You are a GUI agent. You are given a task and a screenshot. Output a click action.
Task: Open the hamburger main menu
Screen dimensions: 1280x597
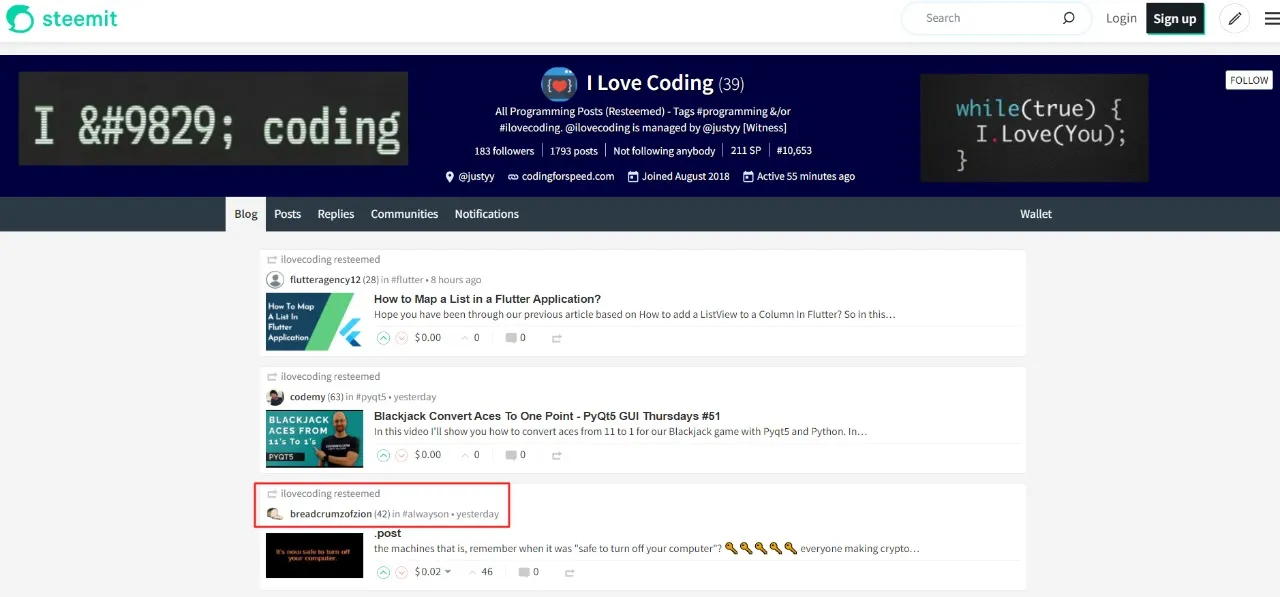point(1271,18)
